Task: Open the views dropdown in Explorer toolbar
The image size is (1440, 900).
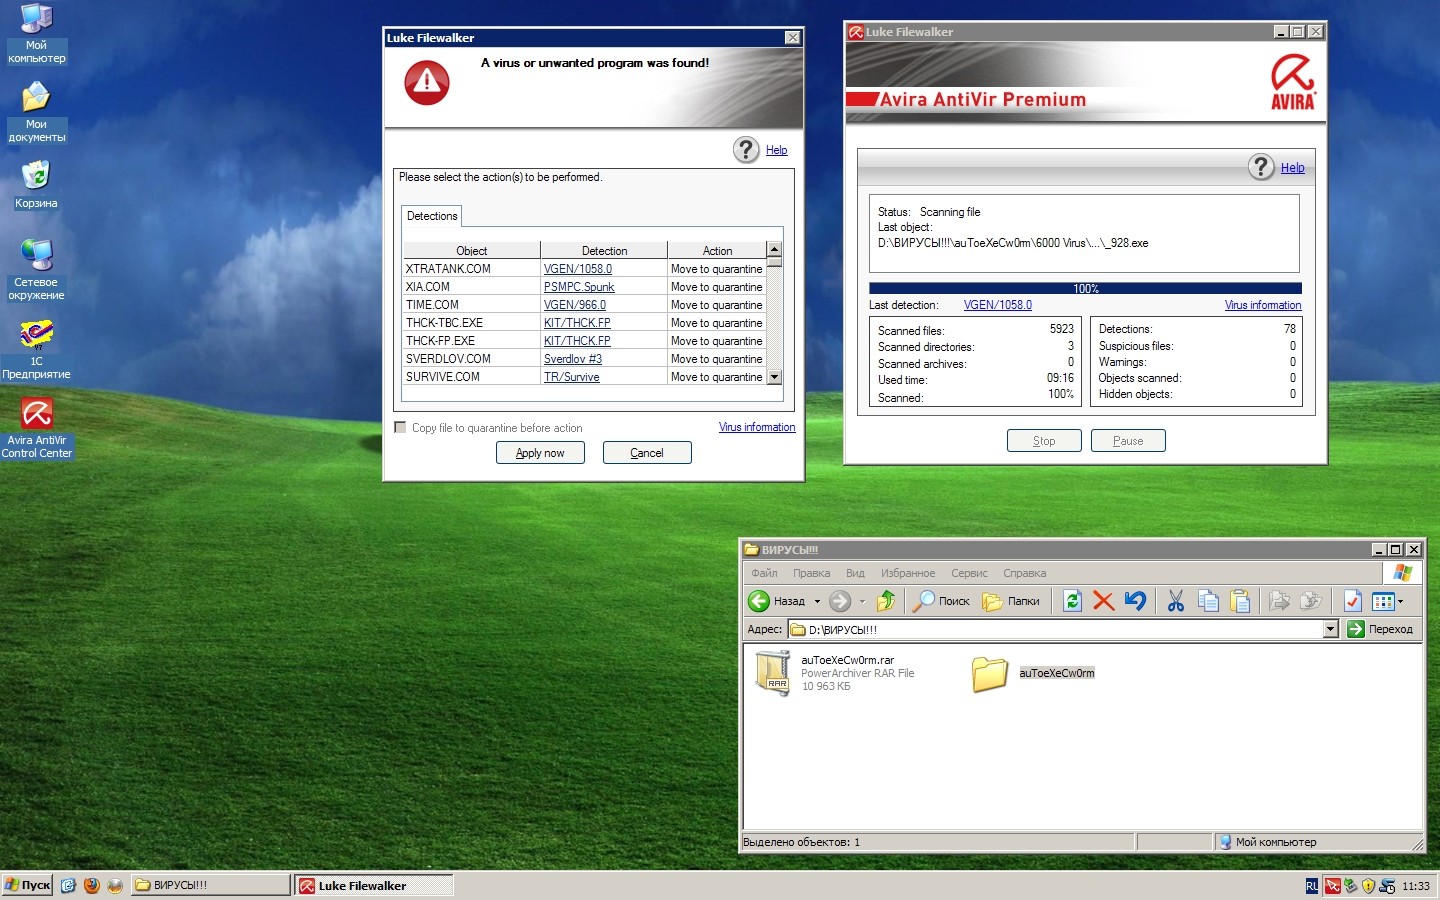Action: point(1400,601)
